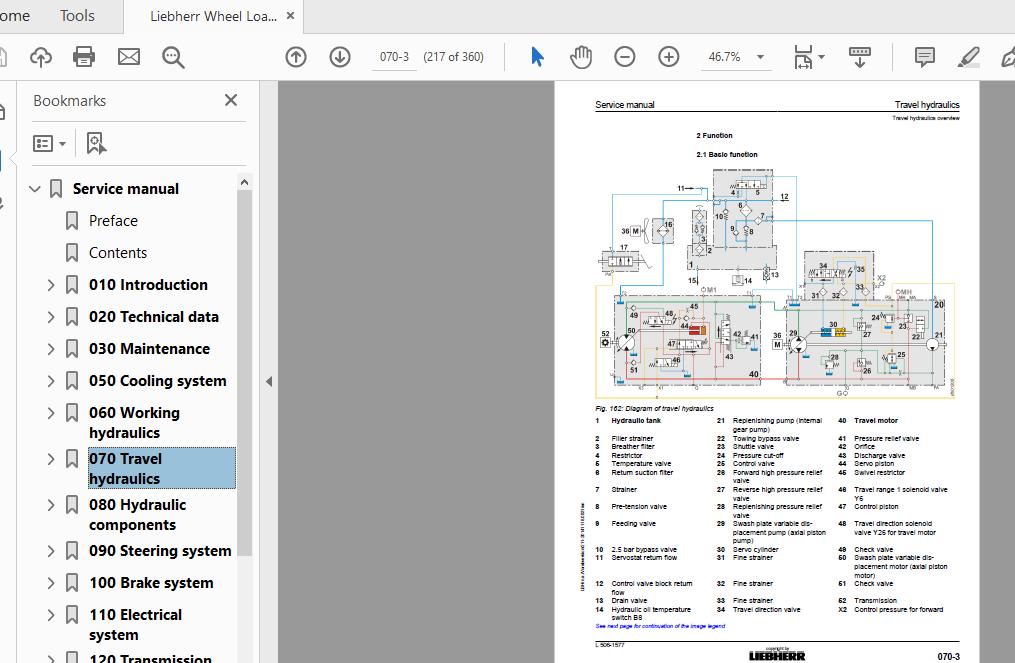Image resolution: width=1015 pixels, height=663 pixels.
Task: Select the Hand tool for panning
Action: 581,57
